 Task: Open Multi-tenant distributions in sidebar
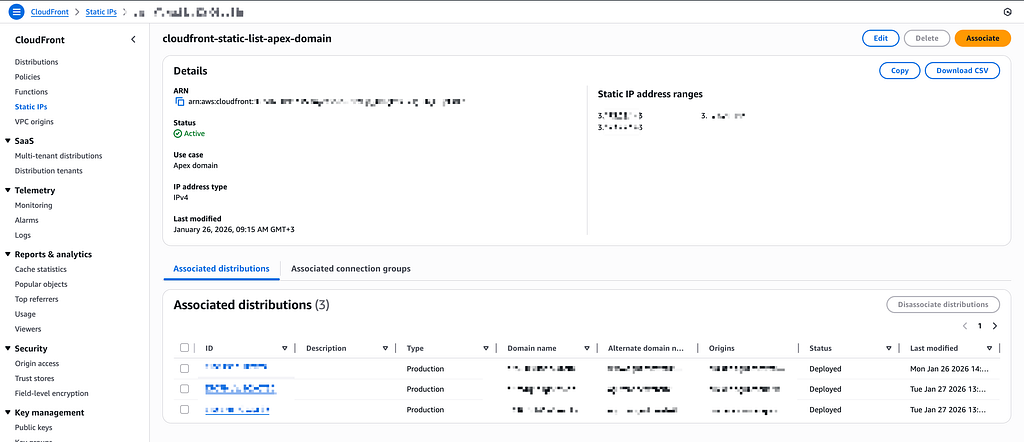tap(58, 156)
